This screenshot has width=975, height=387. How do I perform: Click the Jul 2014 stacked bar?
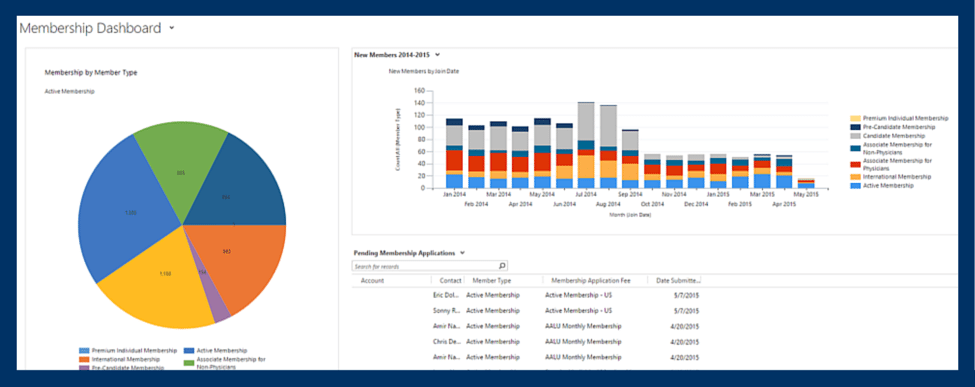(586, 145)
